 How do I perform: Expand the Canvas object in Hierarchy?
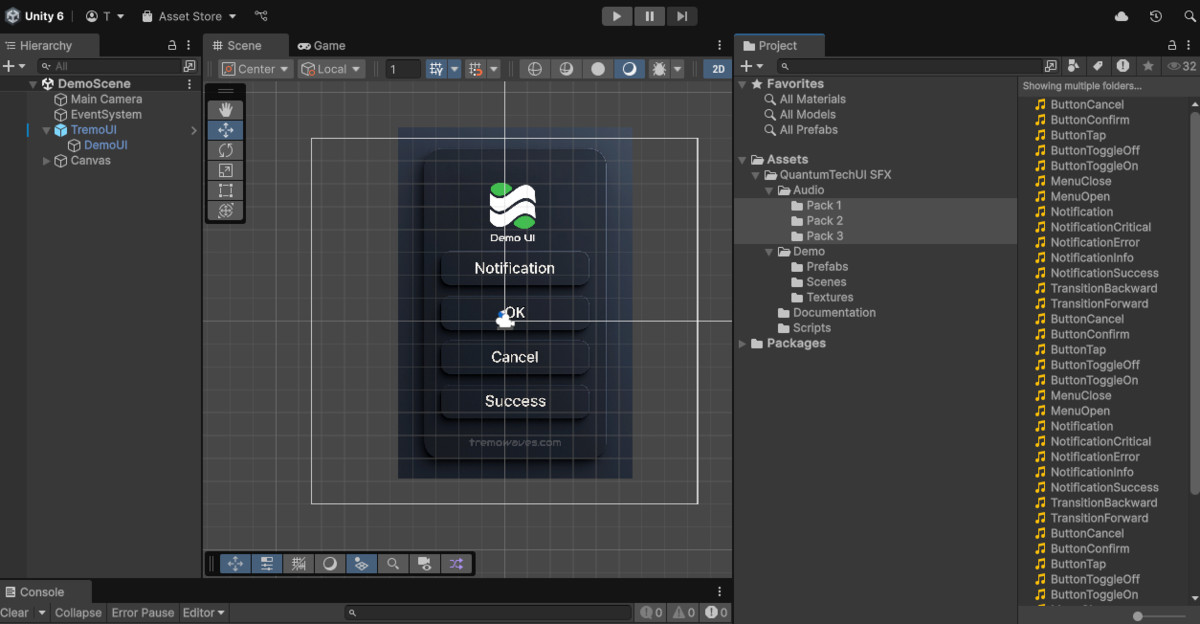(46, 160)
